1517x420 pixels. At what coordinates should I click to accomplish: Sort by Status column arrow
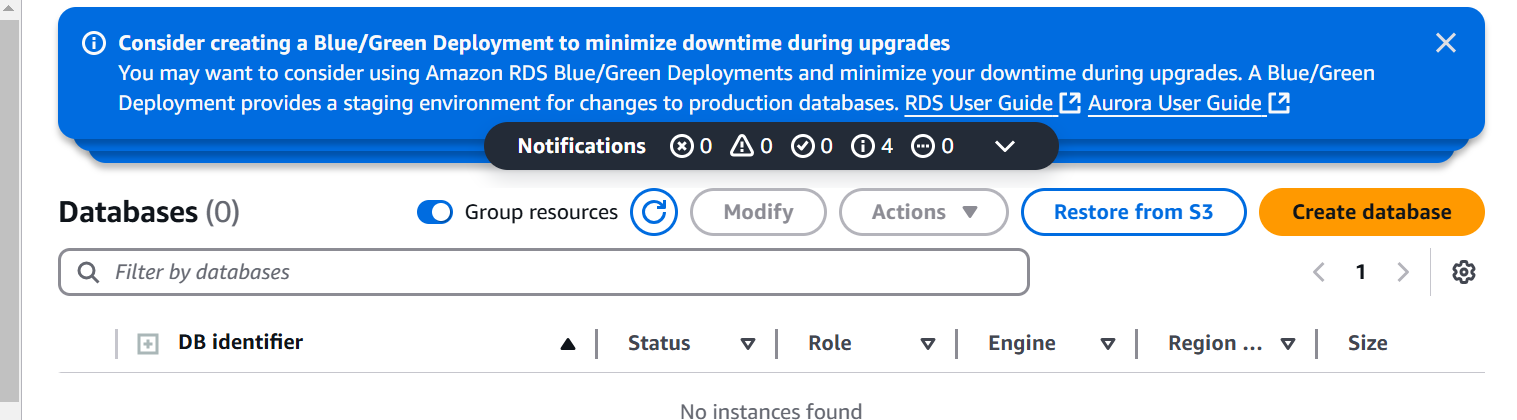(747, 344)
